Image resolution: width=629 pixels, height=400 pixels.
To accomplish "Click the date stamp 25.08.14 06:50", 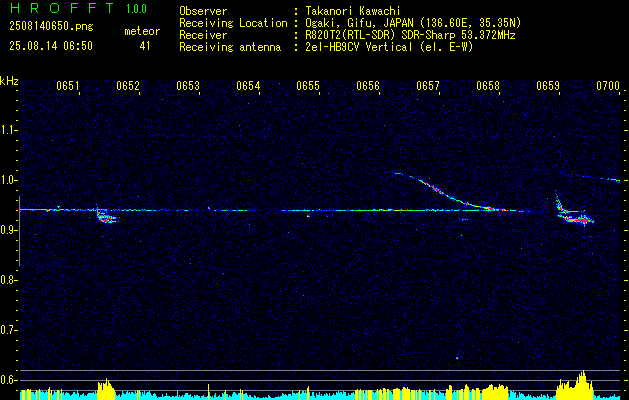I will (51, 46).
